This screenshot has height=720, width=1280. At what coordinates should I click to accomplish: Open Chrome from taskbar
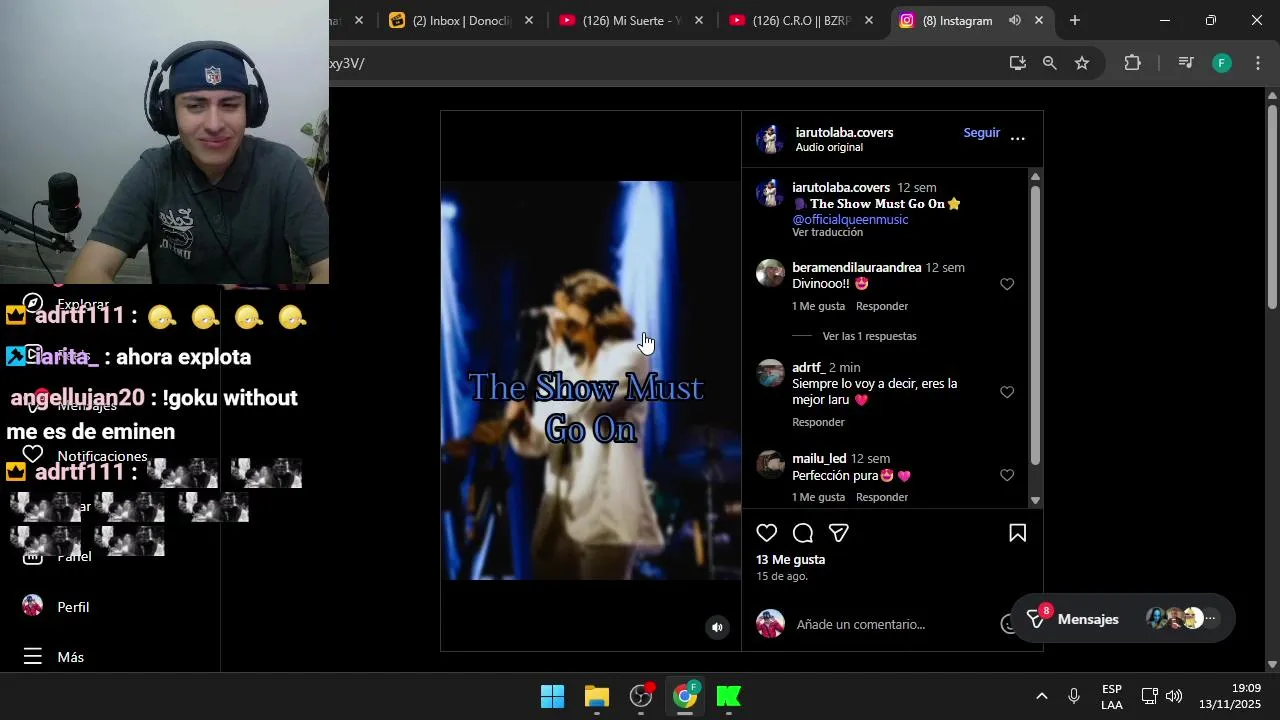coord(685,696)
